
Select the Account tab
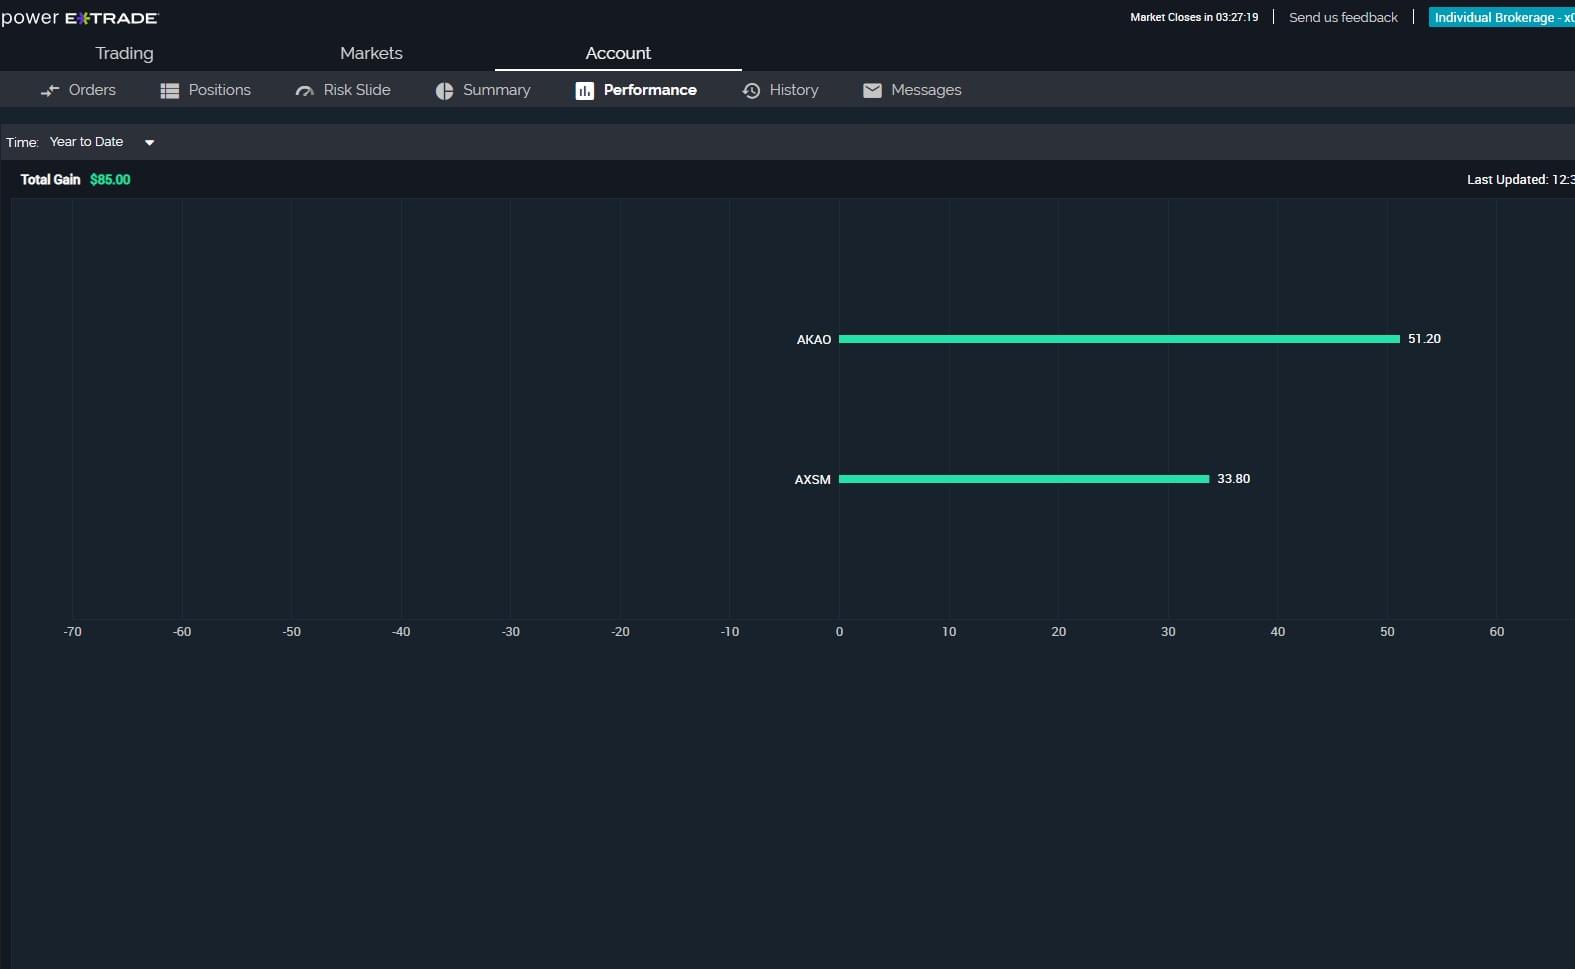[618, 53]
